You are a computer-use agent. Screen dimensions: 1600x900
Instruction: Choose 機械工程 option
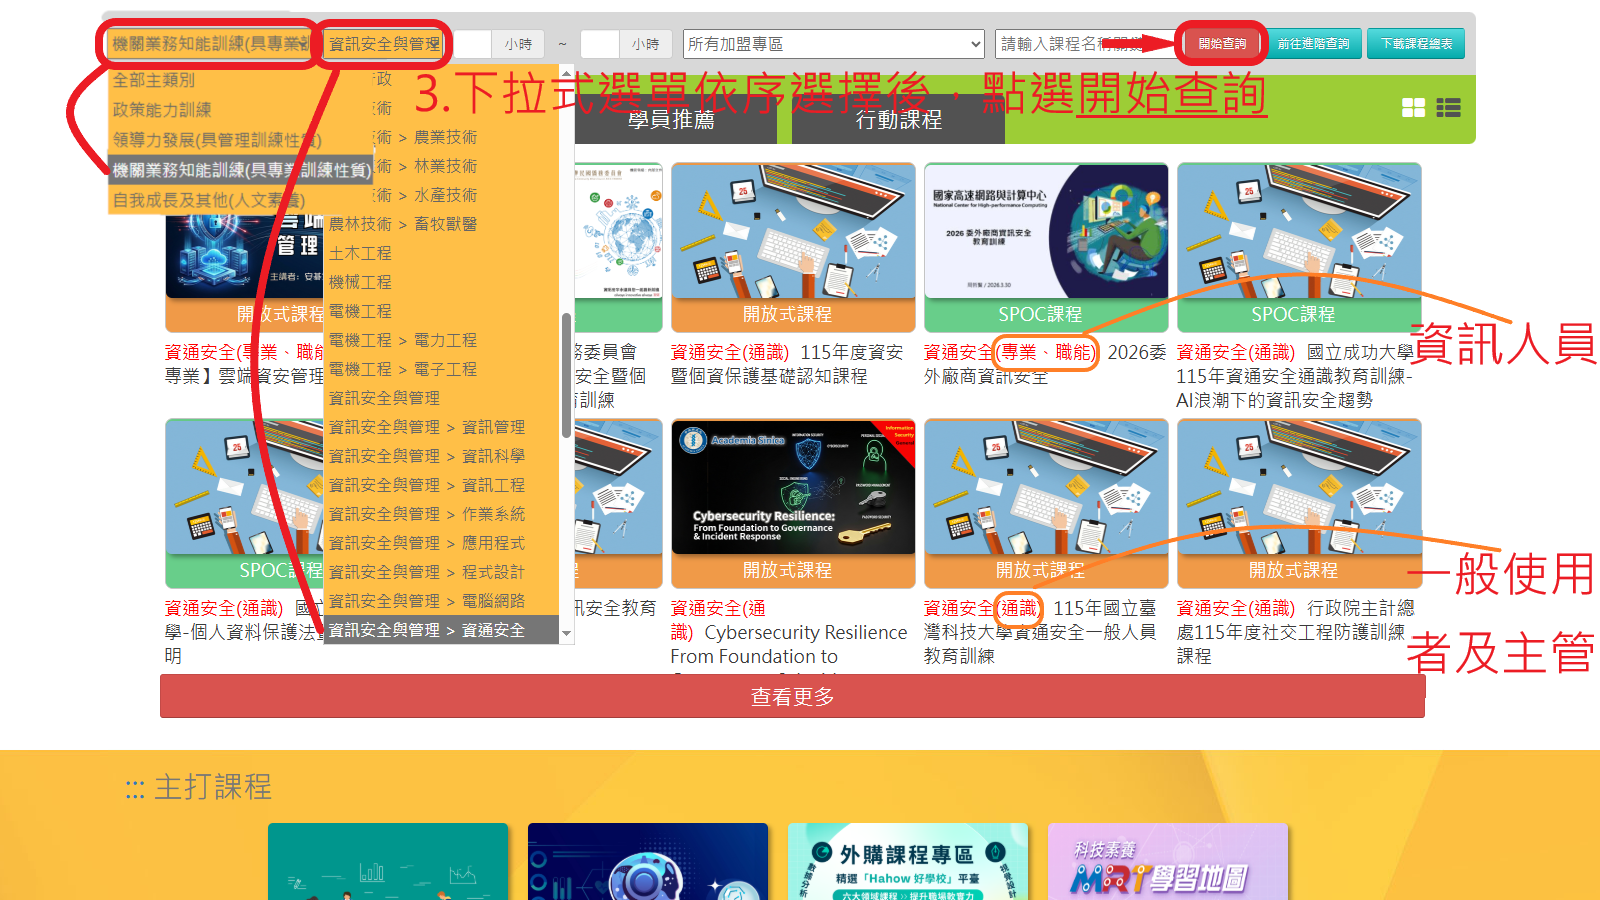pyautogui.click(x=441, y=282)
